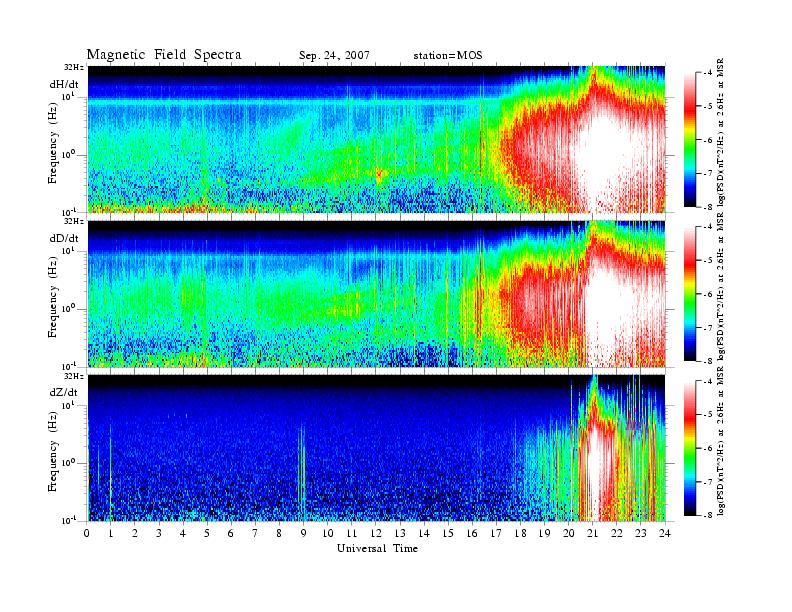
Task: Click the time axis tick label "22"
Action: coord(616,533)
